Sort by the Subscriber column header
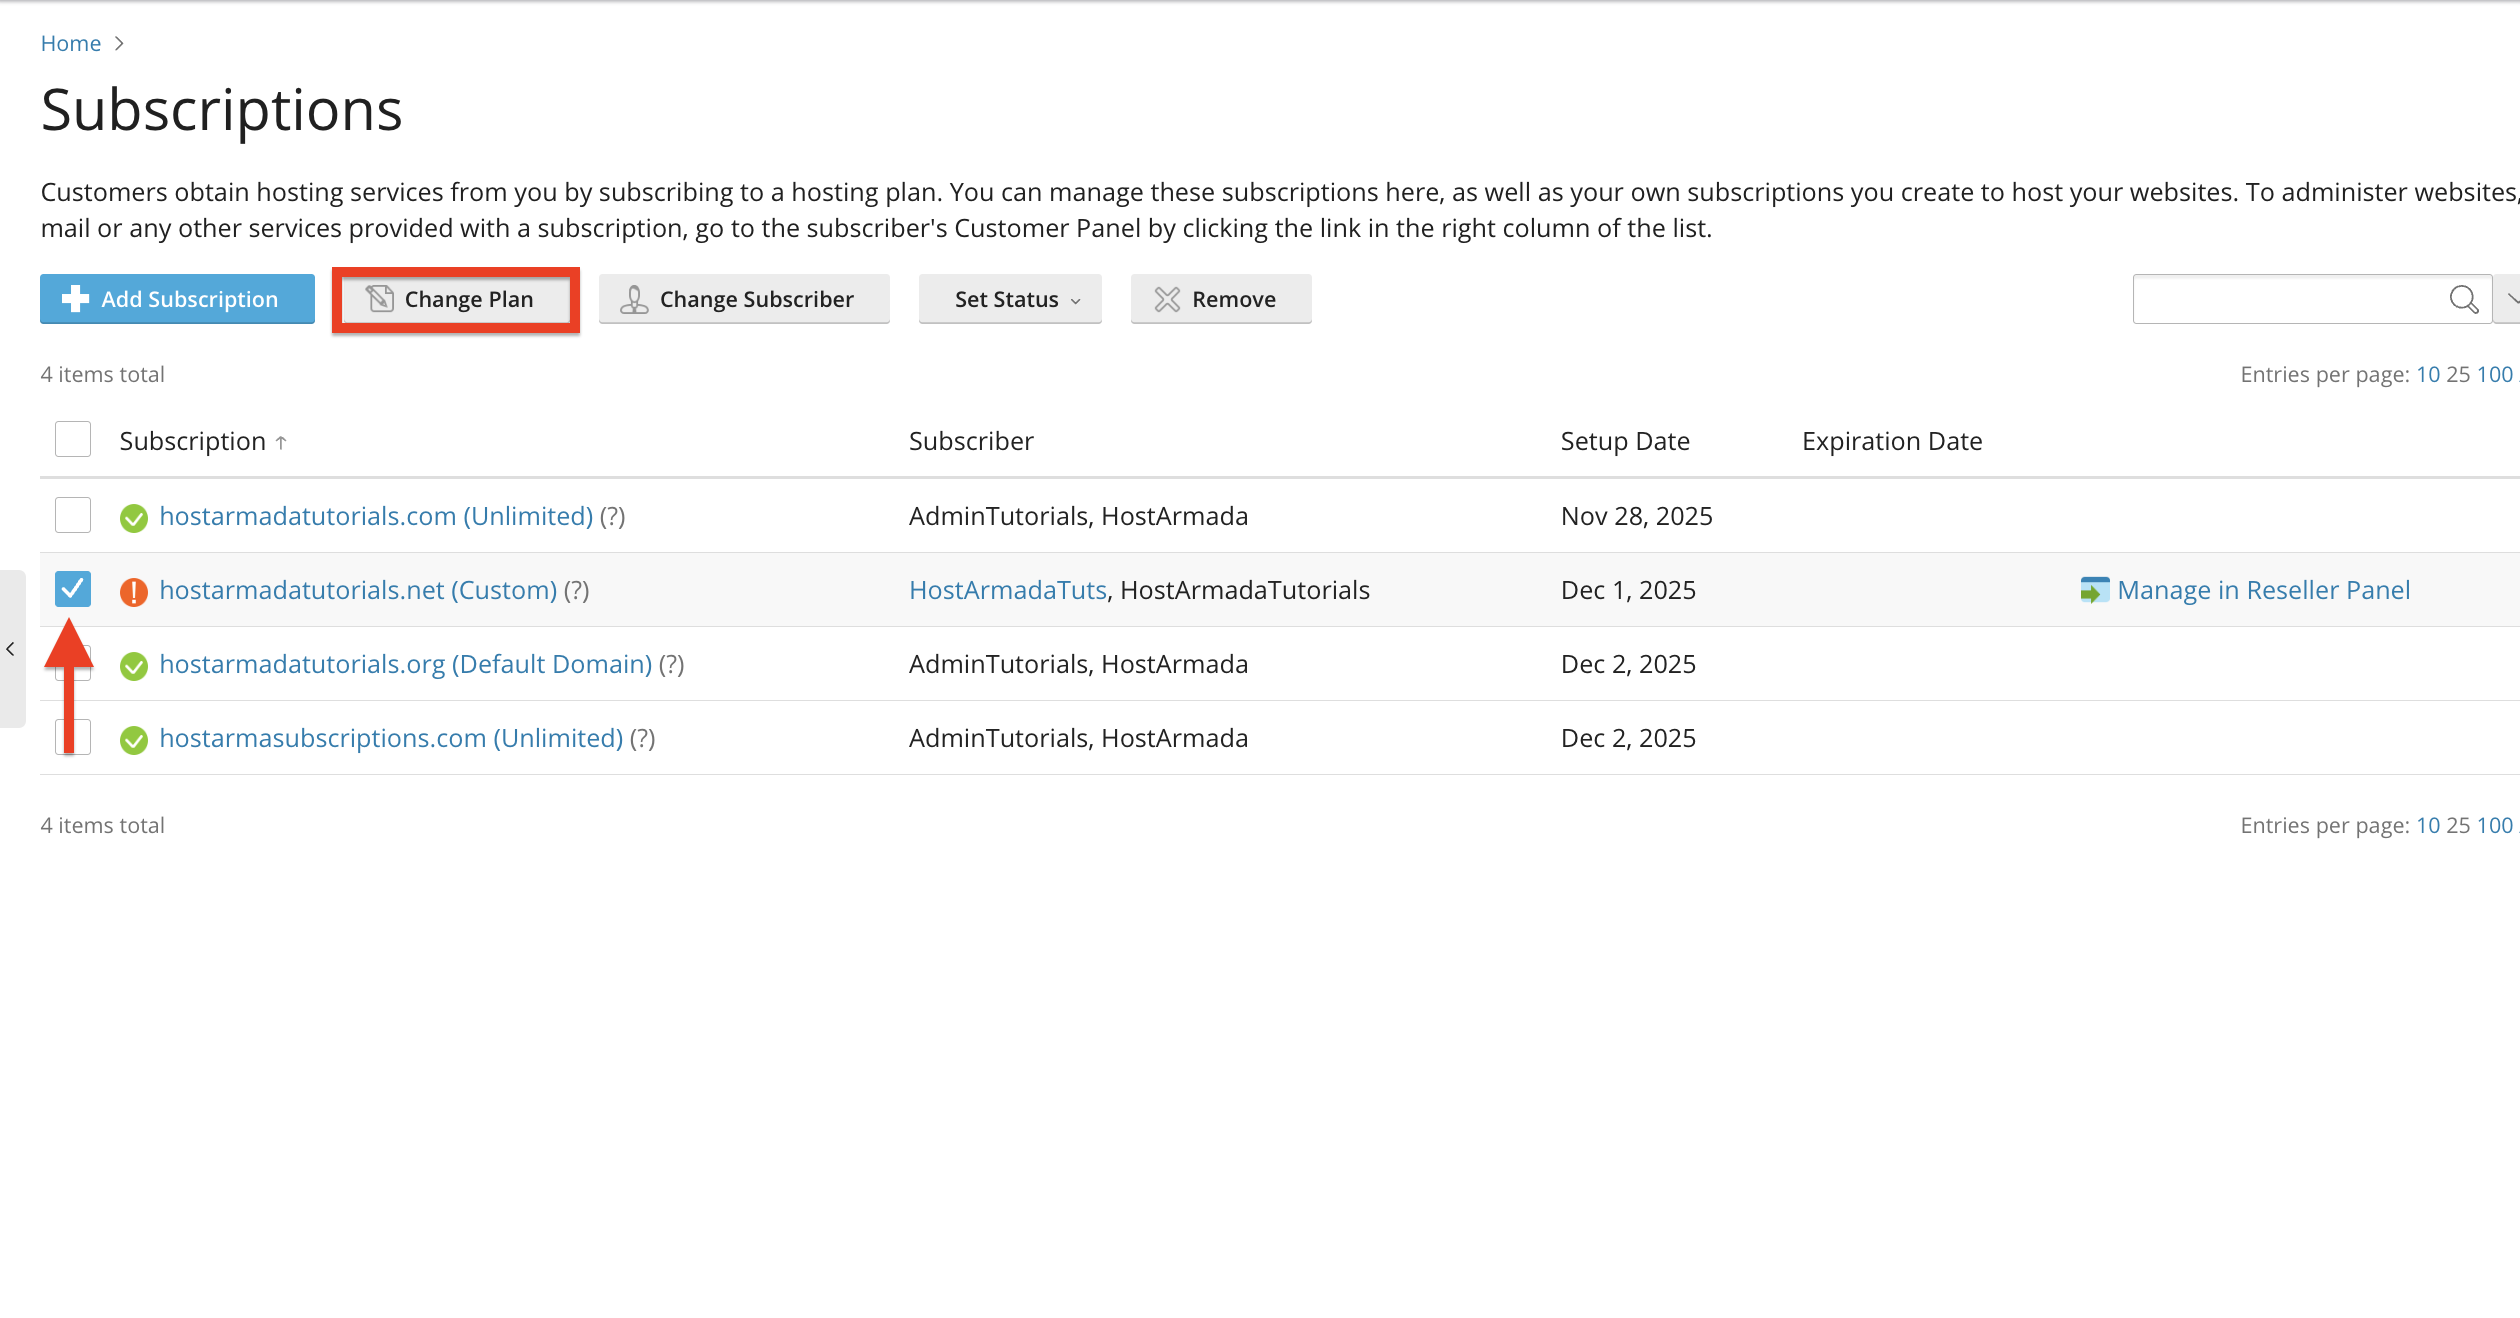Screen dimensions: 2520x1318 click(971, 441)
